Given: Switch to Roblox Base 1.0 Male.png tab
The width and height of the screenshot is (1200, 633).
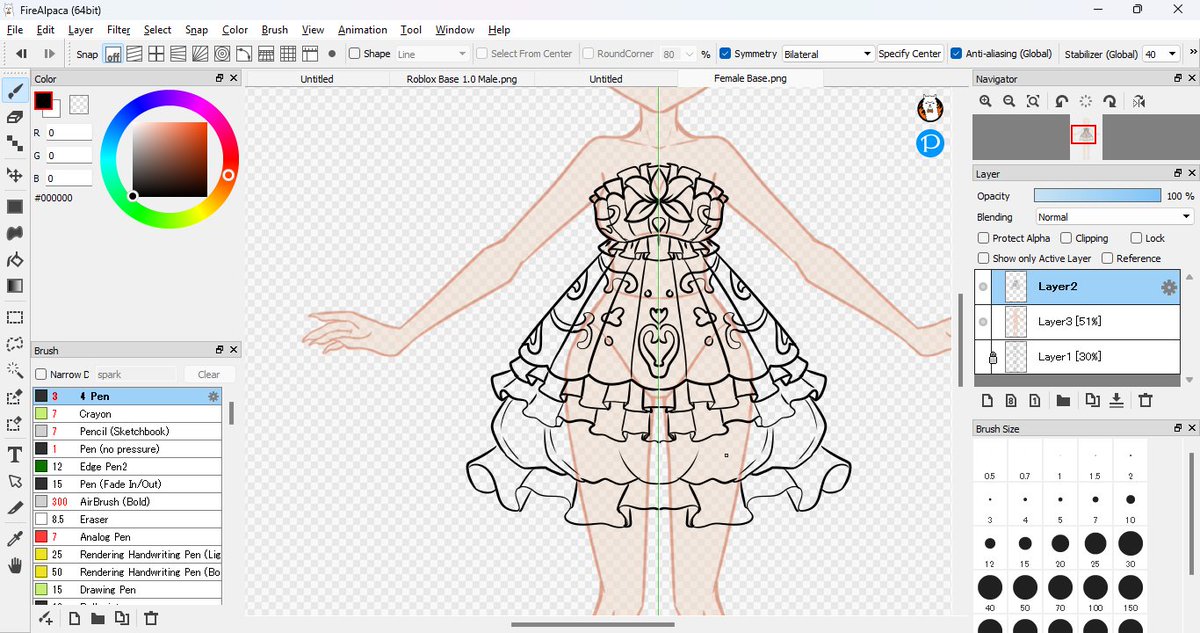Looking at the screenshot, I should [x=461, y=79].
